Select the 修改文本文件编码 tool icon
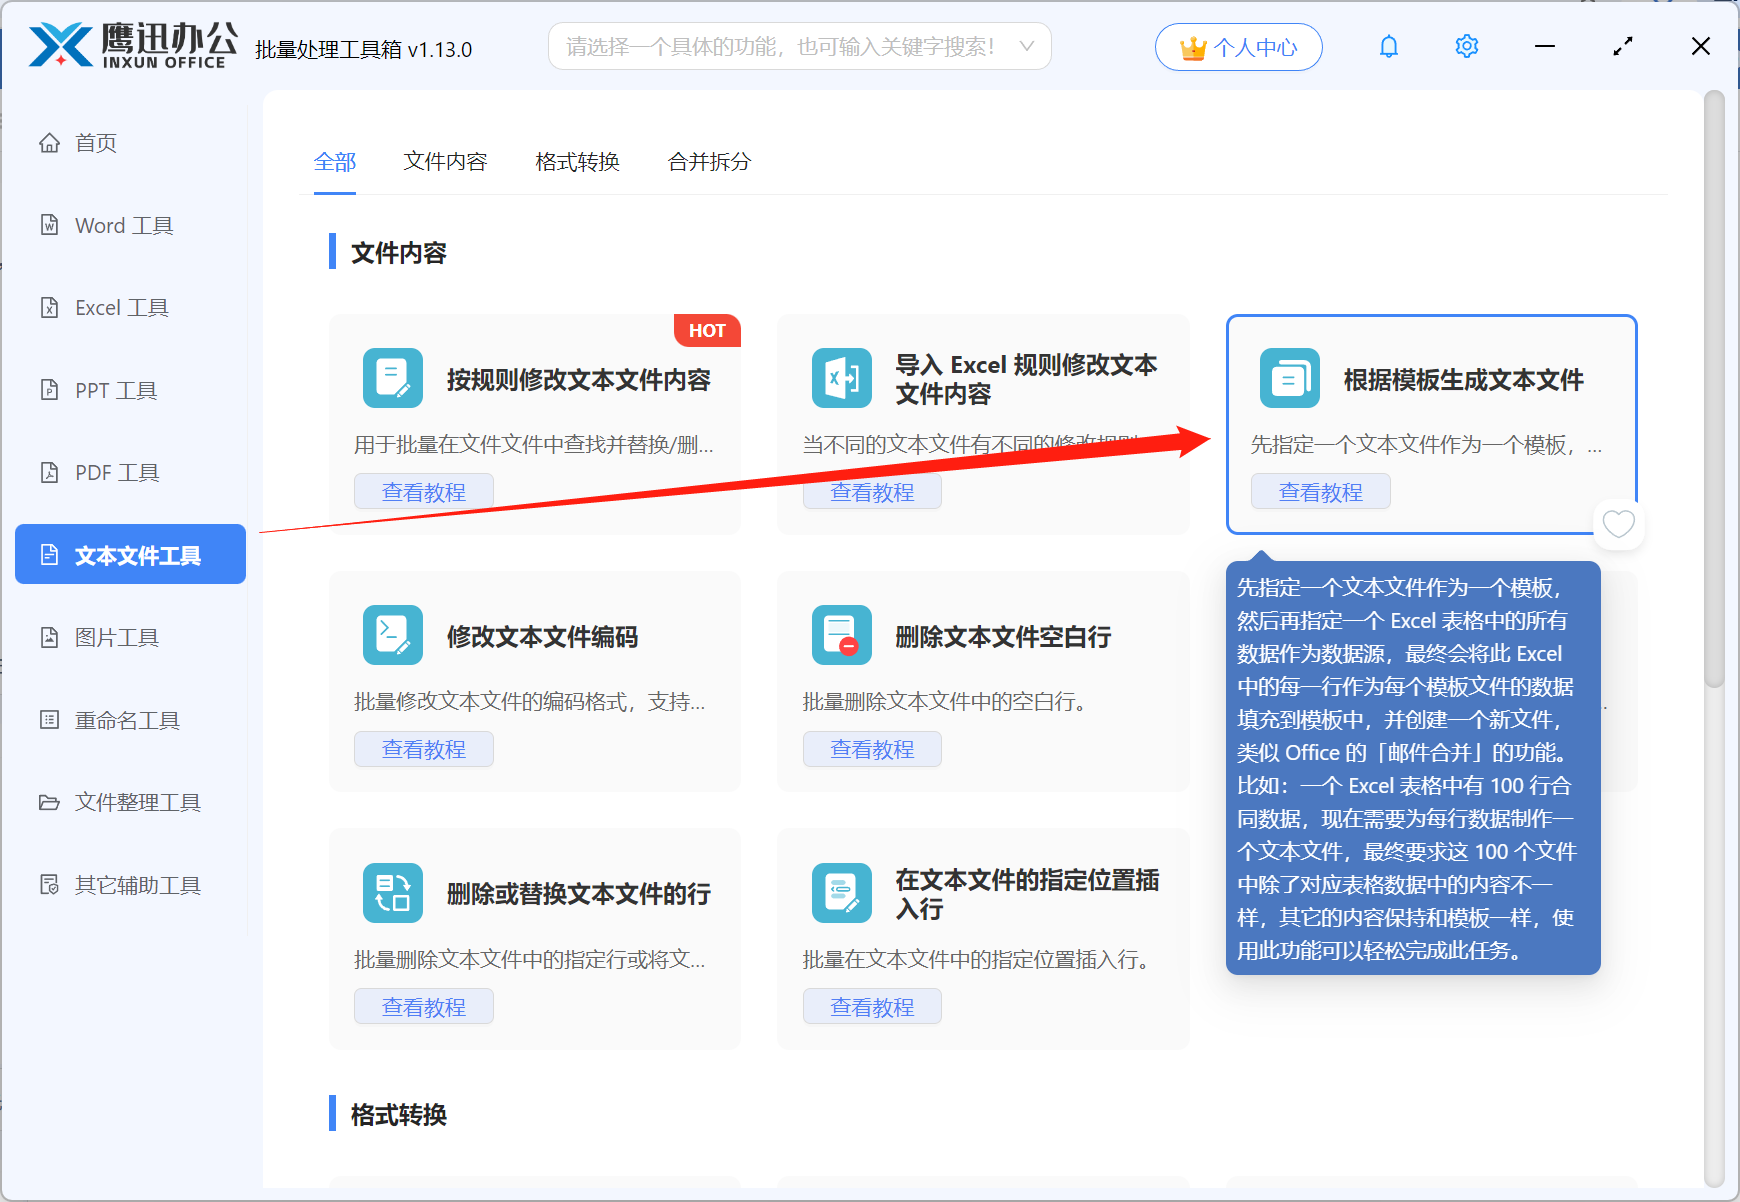This screenshot has height=1202, width=1740. pos(392,635)
